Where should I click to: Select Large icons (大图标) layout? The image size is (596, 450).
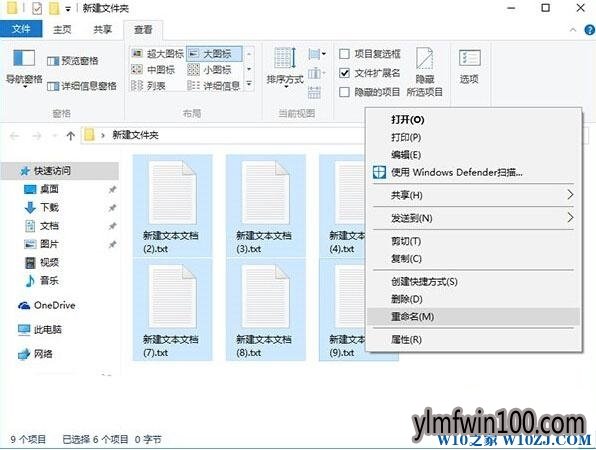pos(214,54)
